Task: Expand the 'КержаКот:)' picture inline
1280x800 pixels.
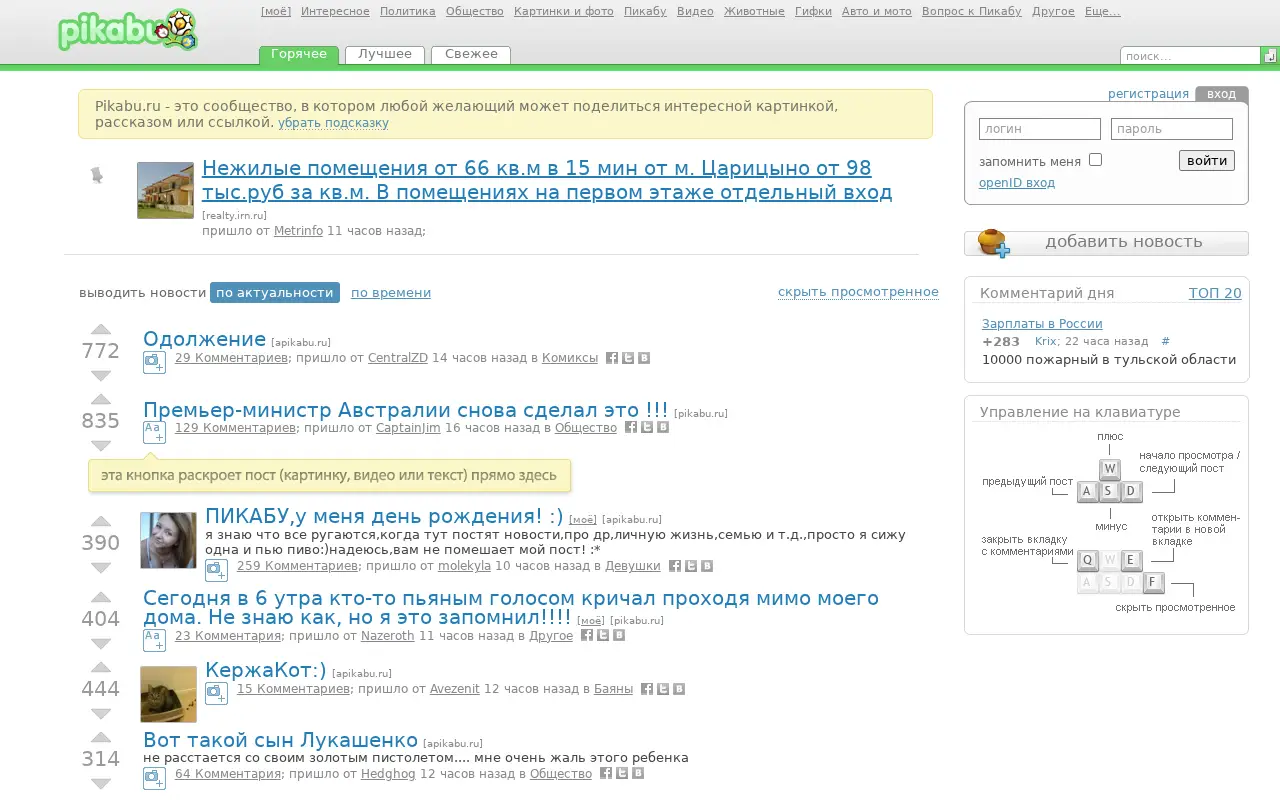Action: click(216, 693)
